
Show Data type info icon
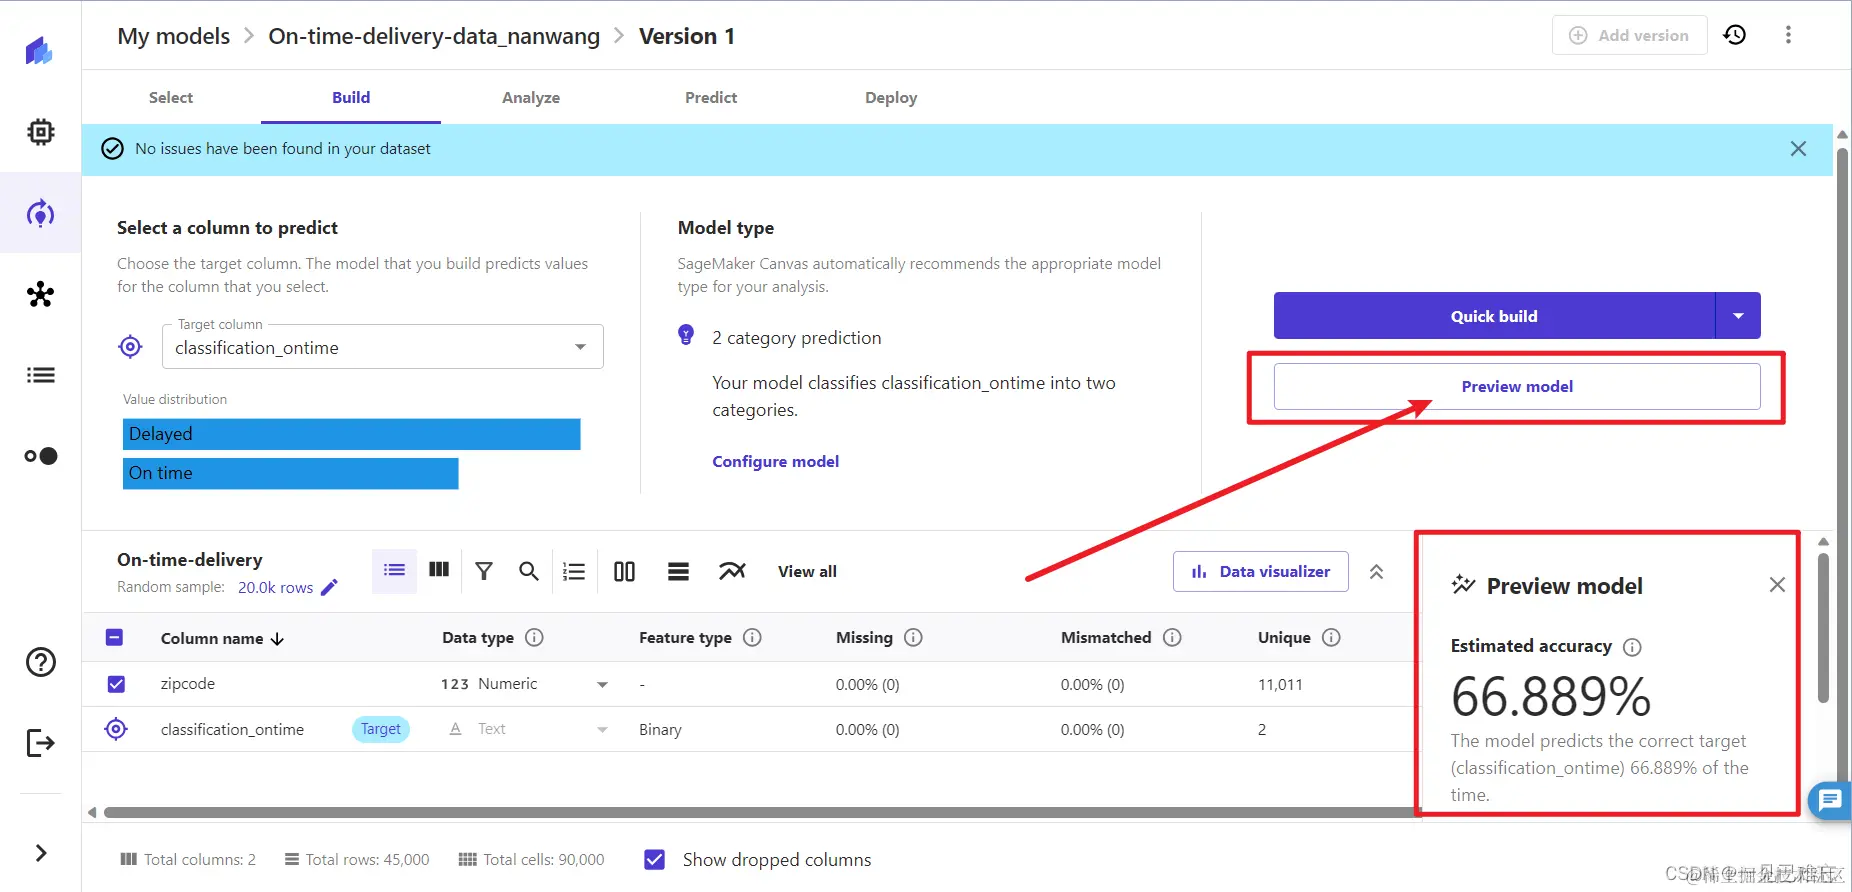[534, 638]
